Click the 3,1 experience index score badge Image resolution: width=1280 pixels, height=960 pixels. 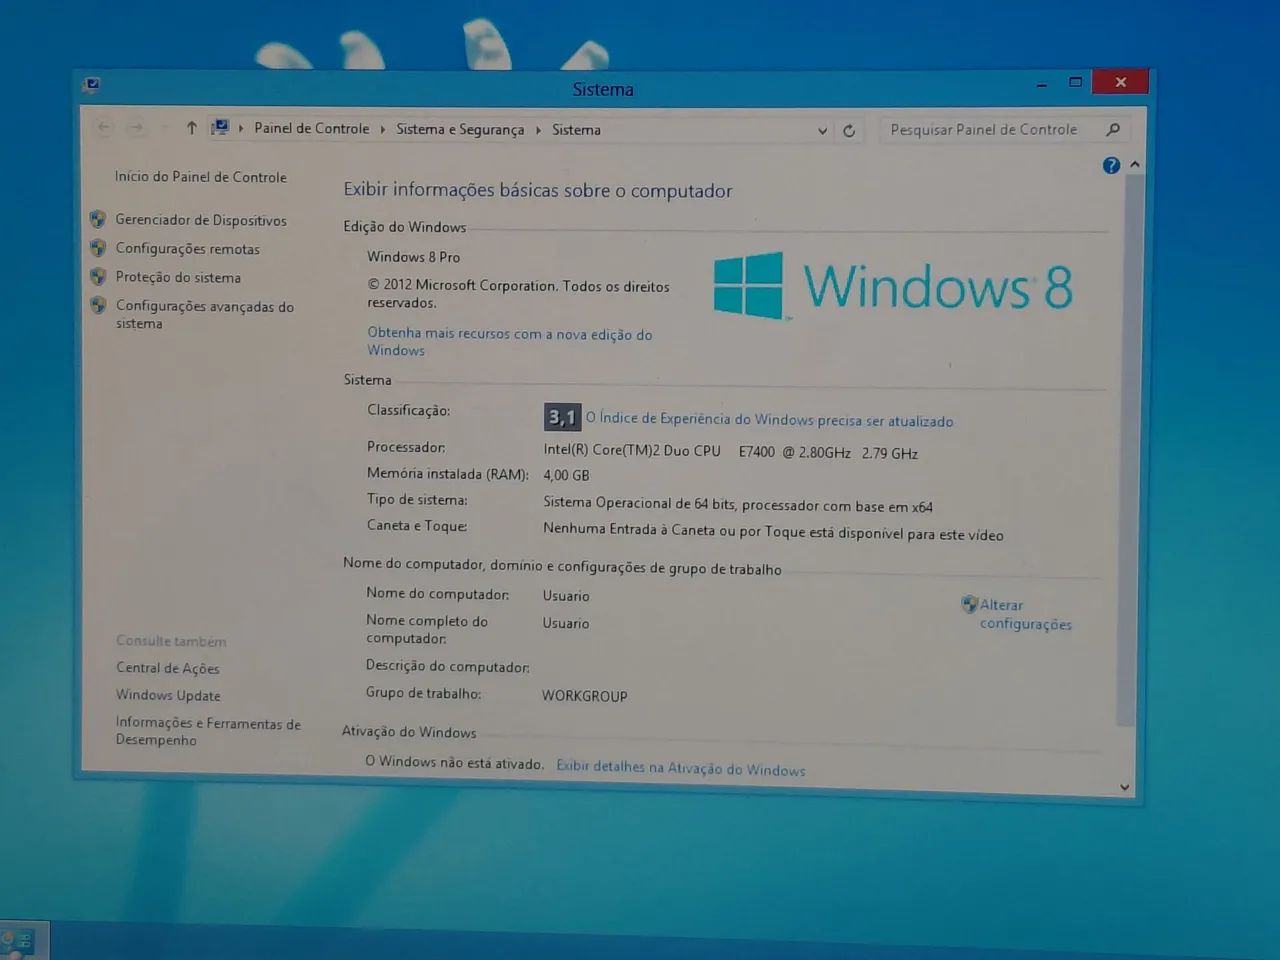click(x=562, y=417)
